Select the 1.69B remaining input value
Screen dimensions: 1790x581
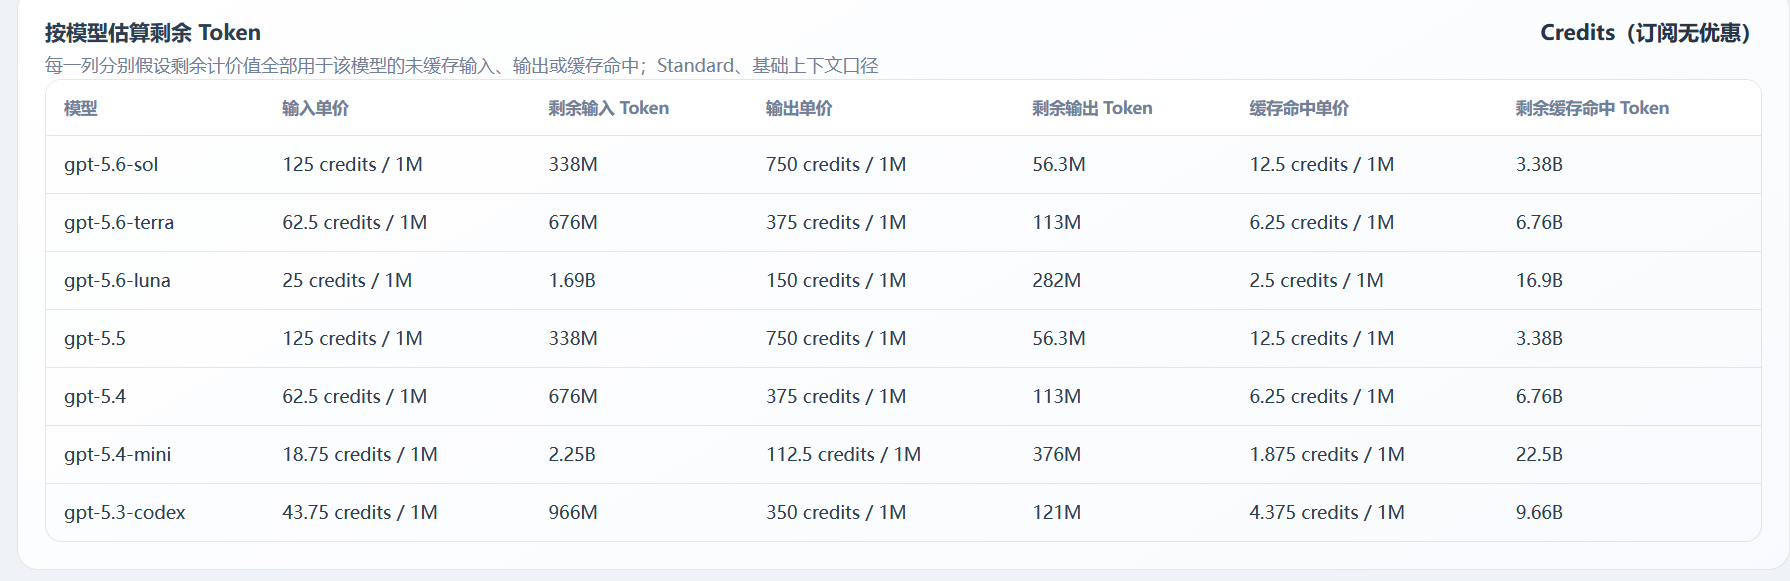point(572,280)
